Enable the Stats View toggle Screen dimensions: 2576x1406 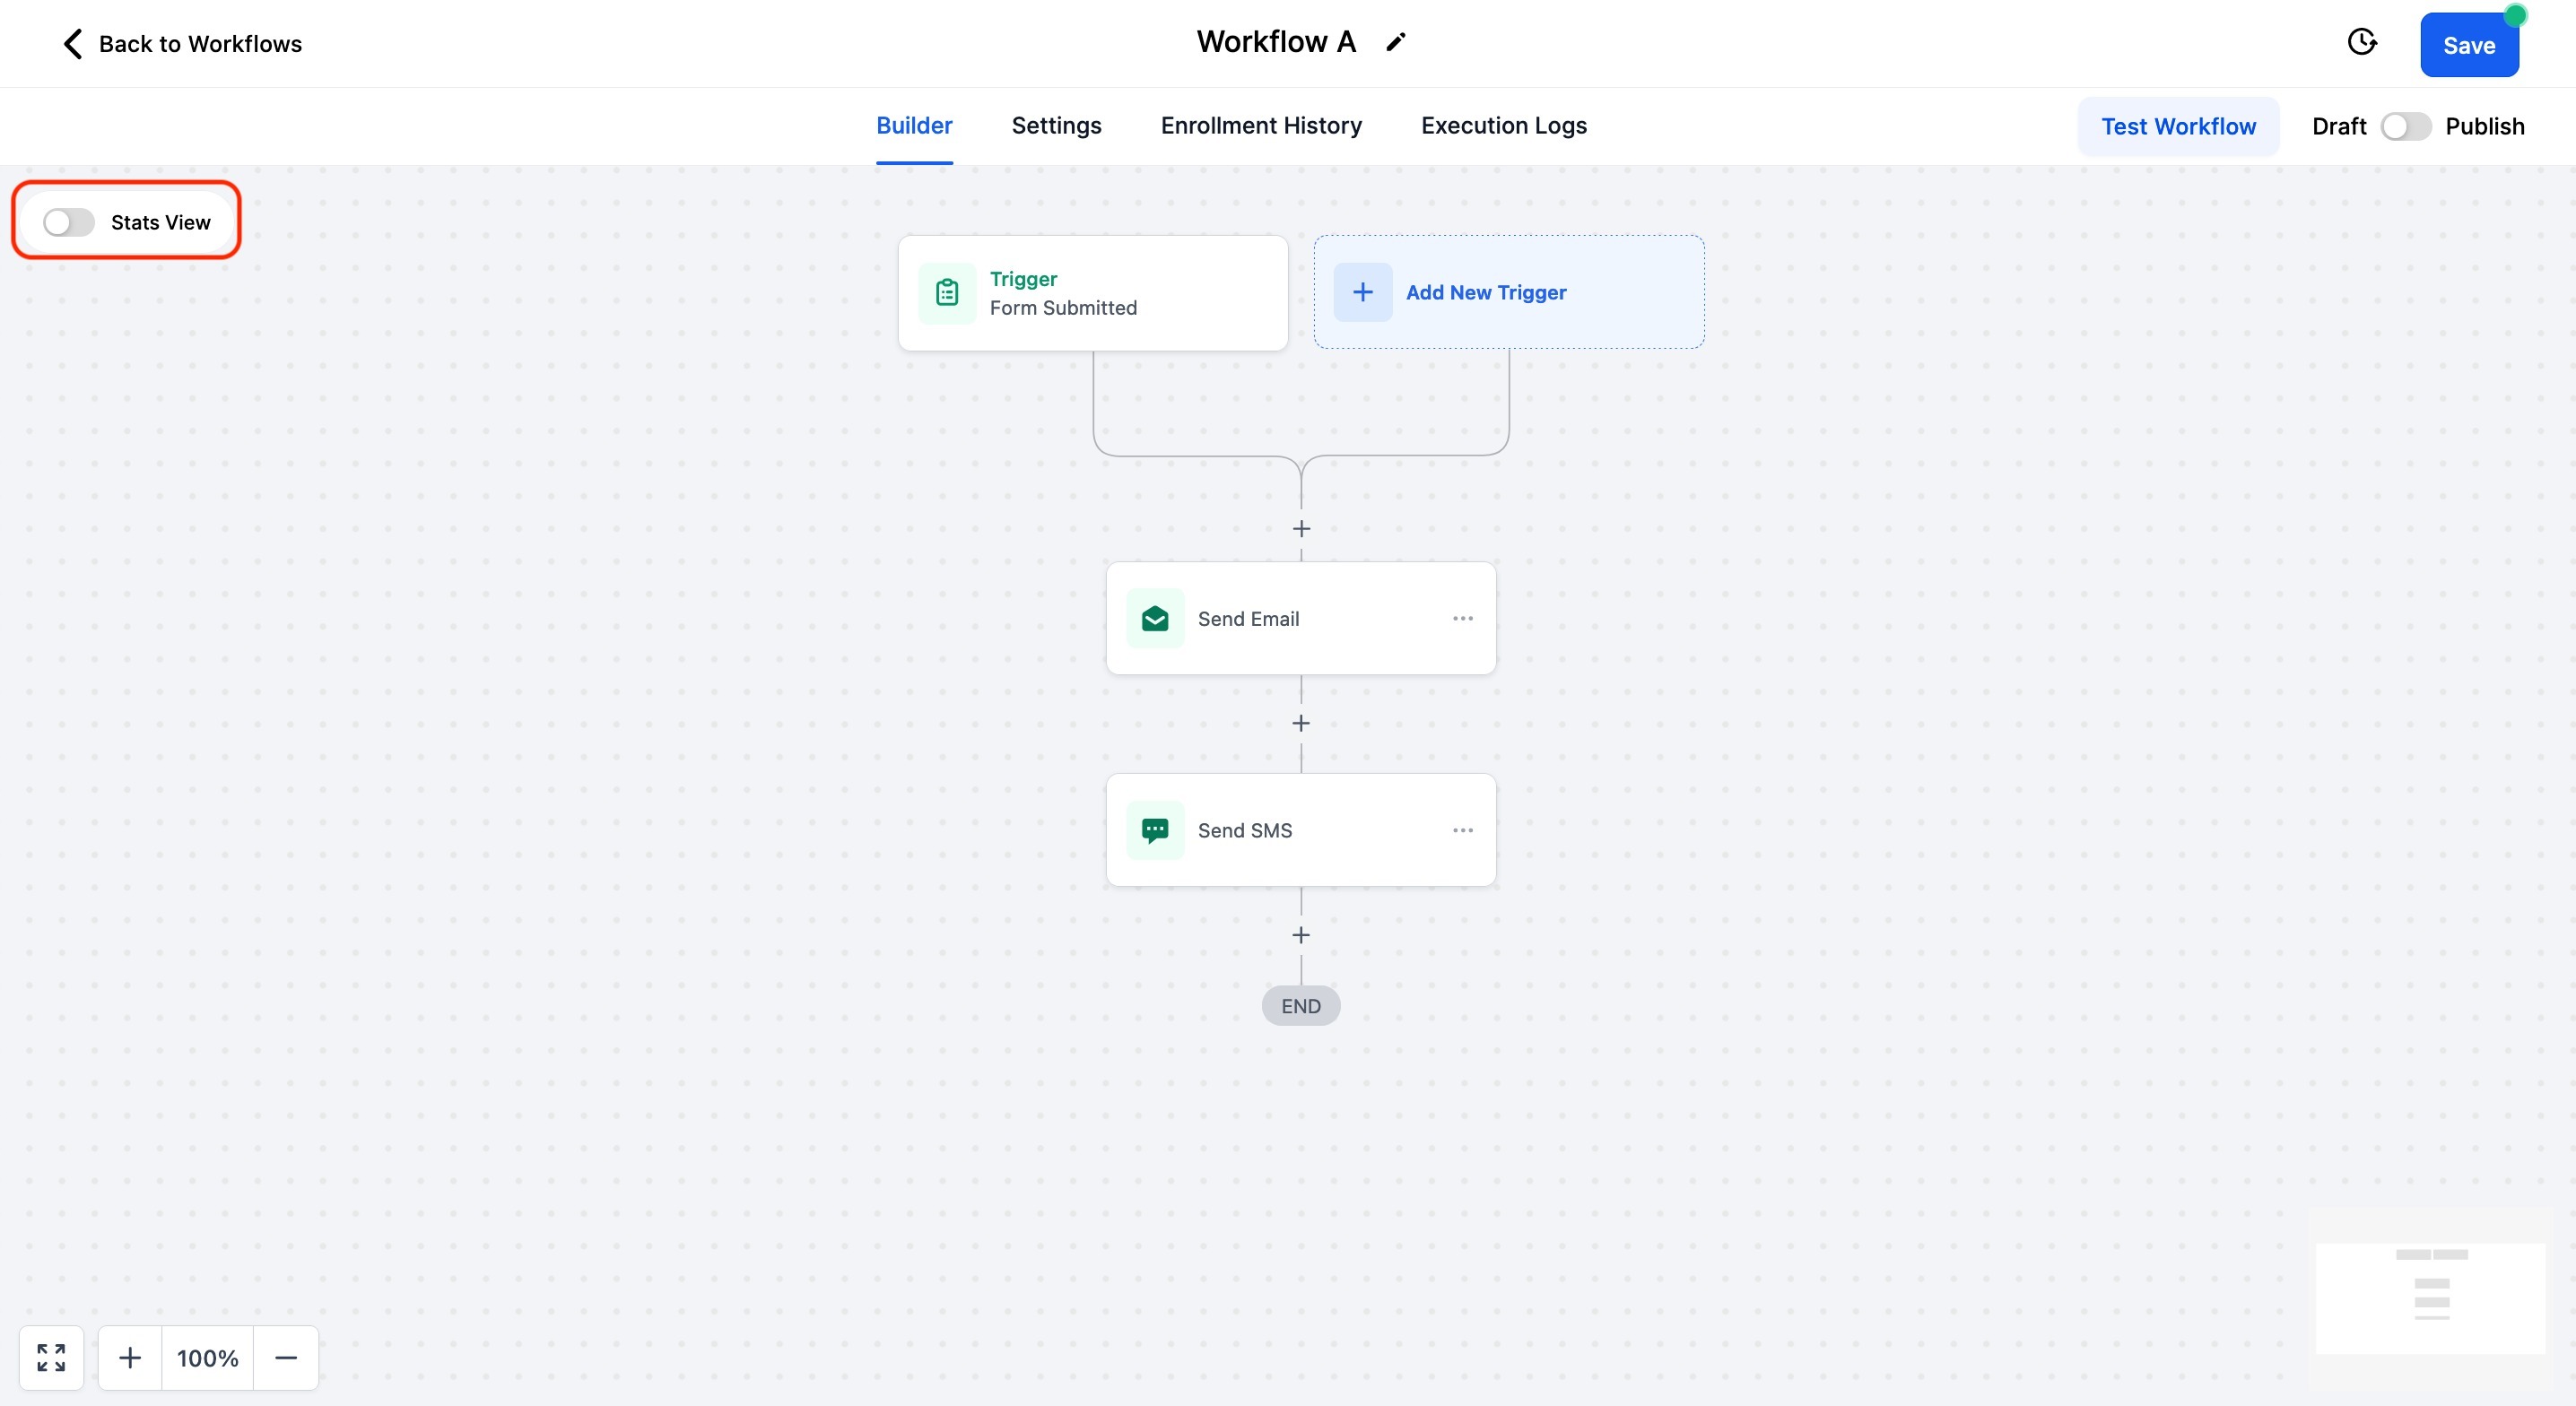coord(69,222)
